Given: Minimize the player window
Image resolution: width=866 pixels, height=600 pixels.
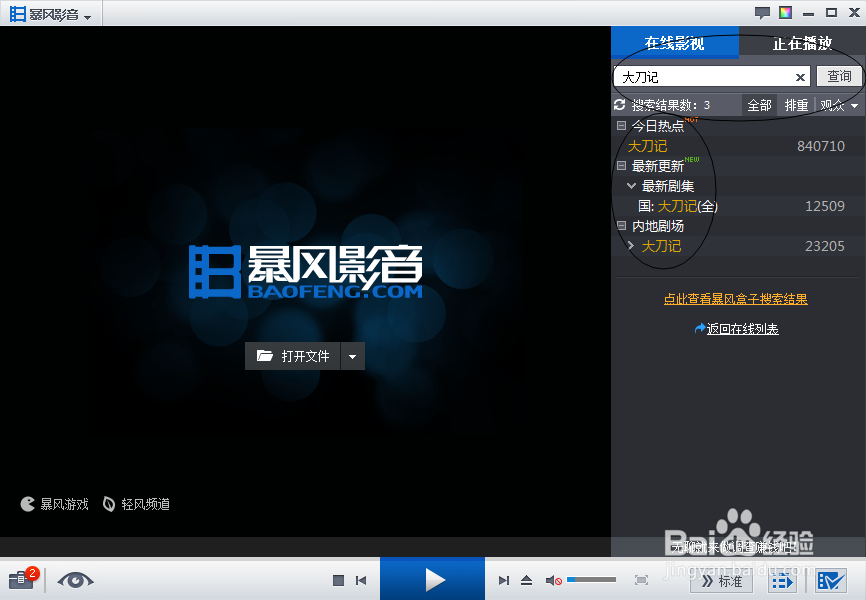Looking at the screenshot, I should coord(809,13).
